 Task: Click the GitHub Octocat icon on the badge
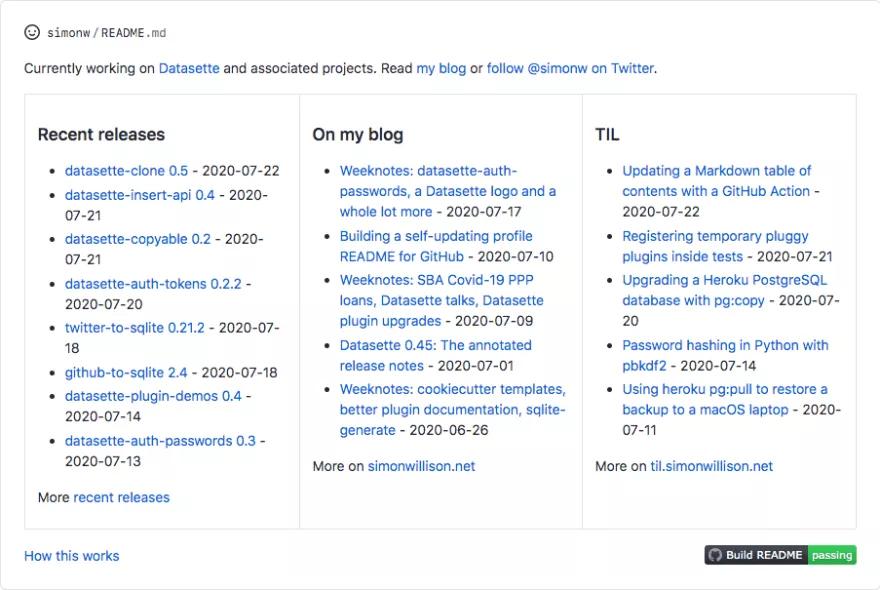click(x=714, y=555)
